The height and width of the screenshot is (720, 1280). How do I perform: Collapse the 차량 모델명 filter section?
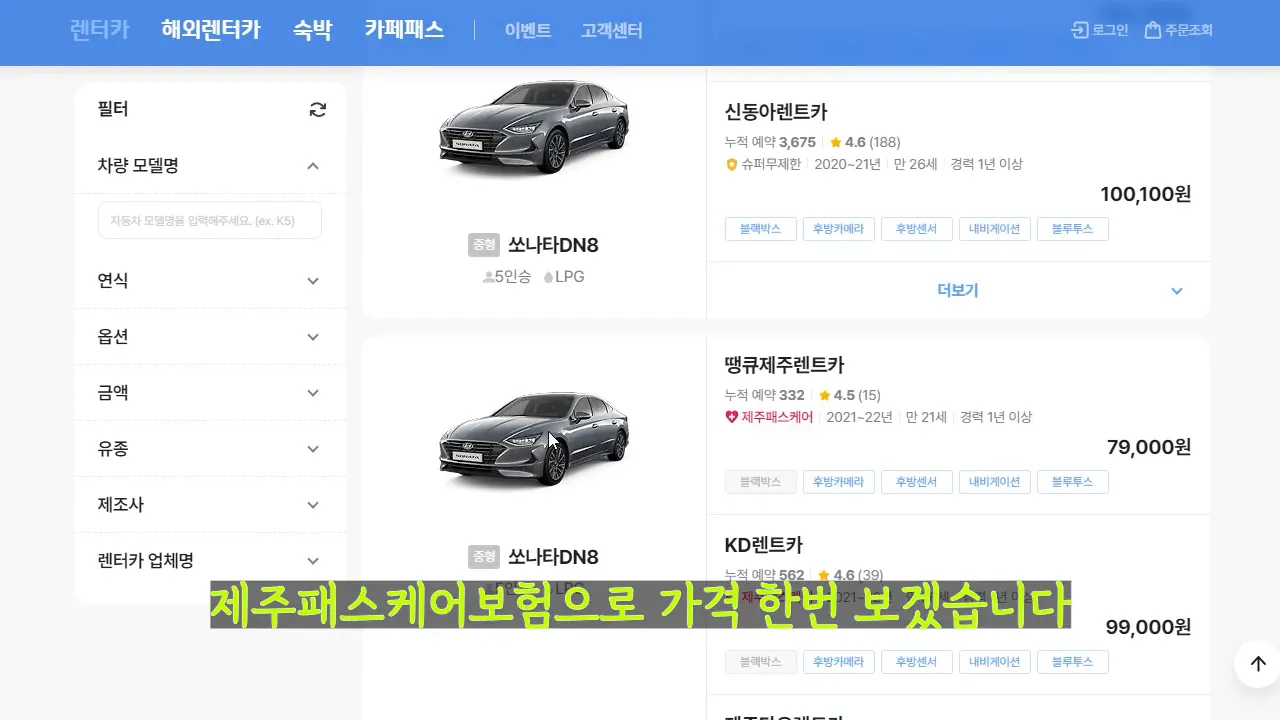(313, 166)
